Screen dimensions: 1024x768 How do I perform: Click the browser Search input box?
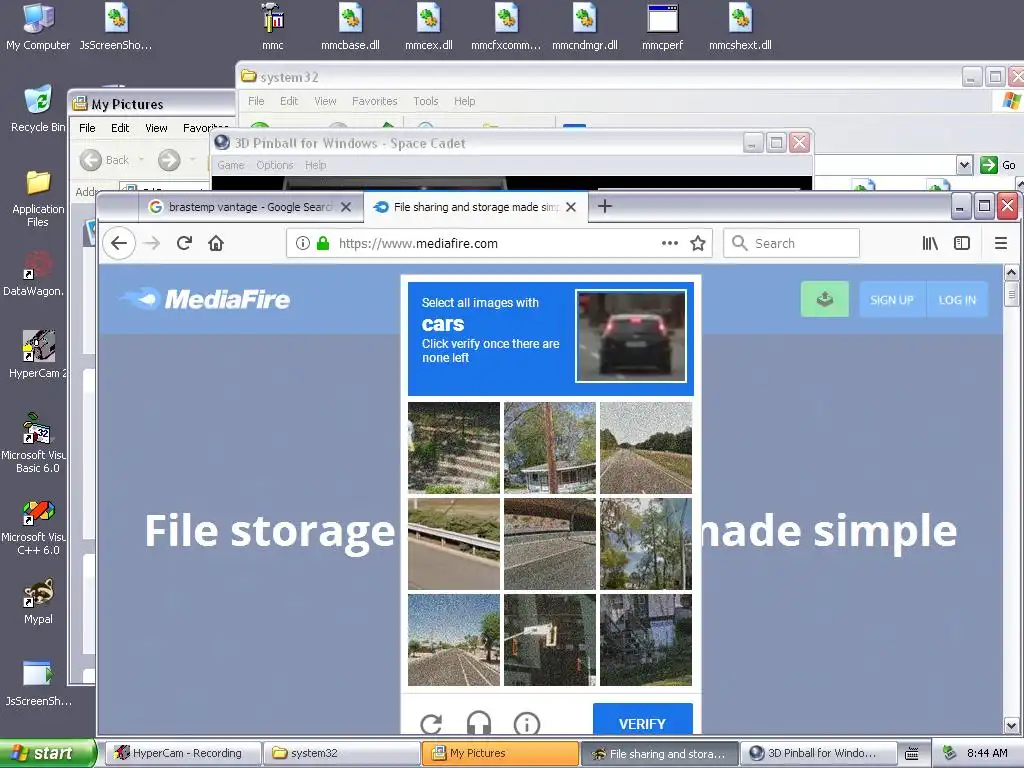pyautogui.click(x=792, y=244)
